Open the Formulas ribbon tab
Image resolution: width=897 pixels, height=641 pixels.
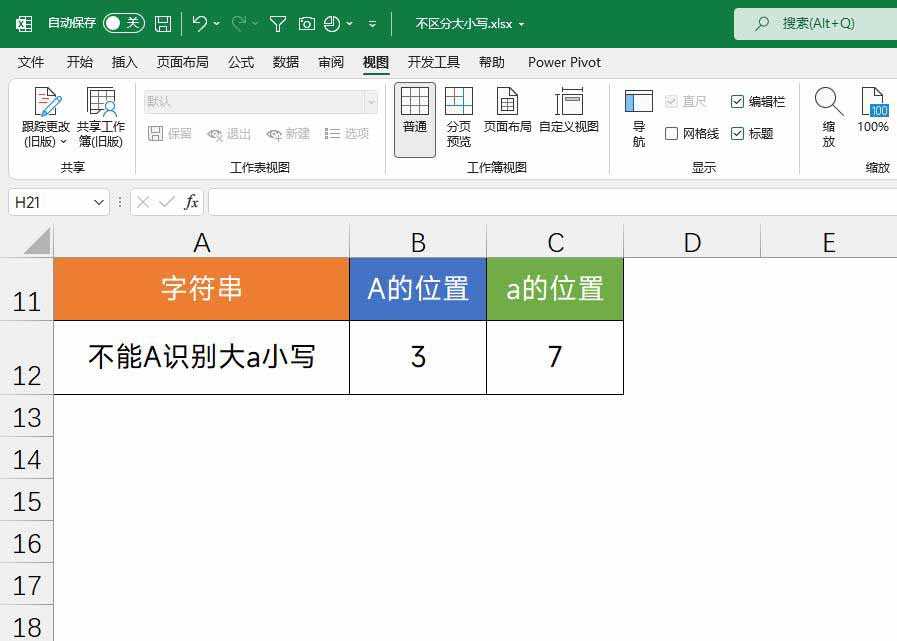(241, 62)
